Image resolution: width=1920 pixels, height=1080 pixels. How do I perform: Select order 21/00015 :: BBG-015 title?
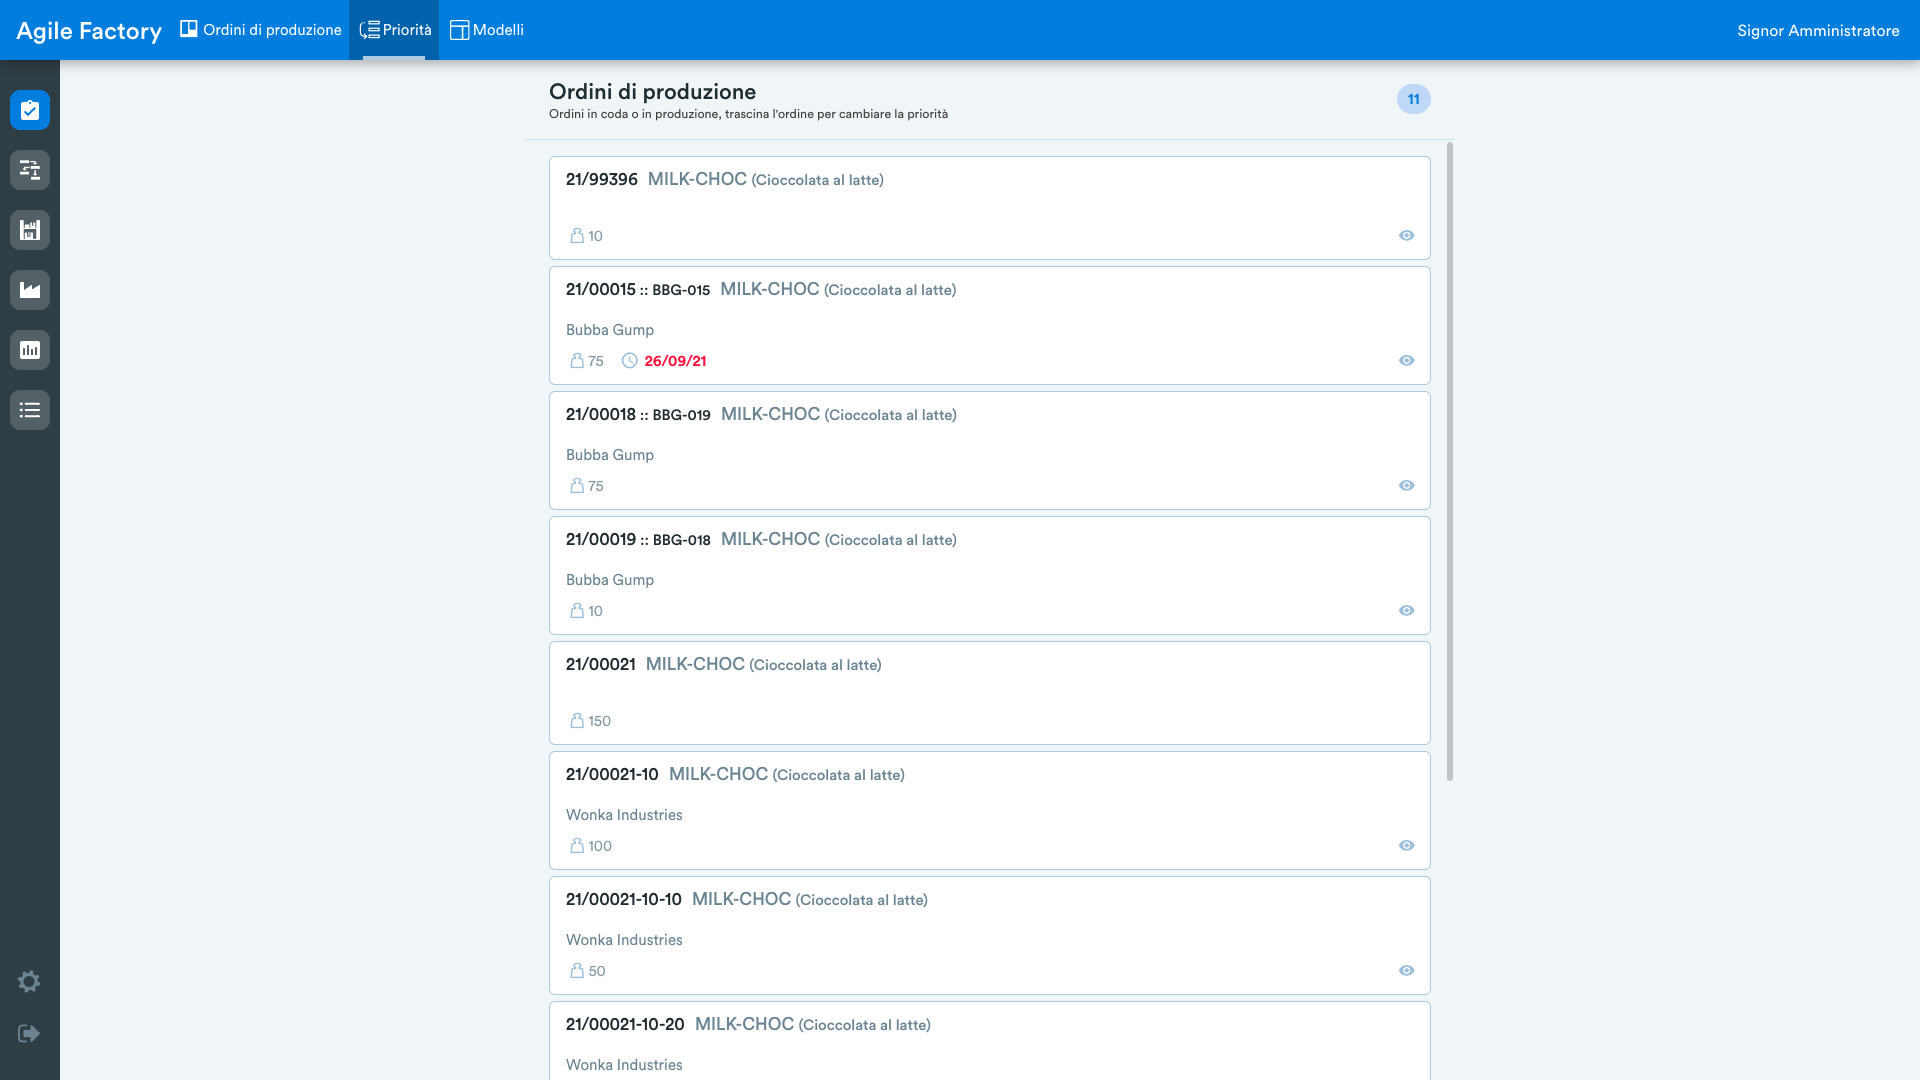pyautogui.click(x=638, y=290)
